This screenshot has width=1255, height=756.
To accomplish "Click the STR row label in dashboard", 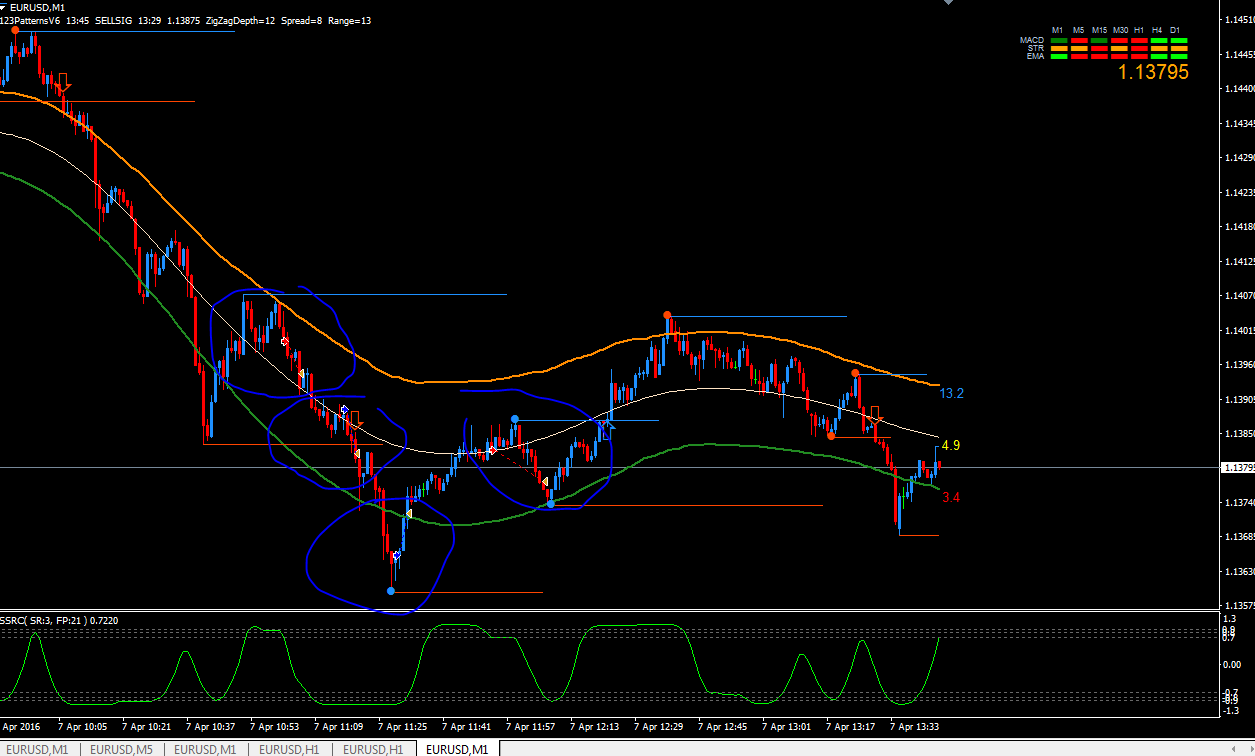I will coord(1036,48).
